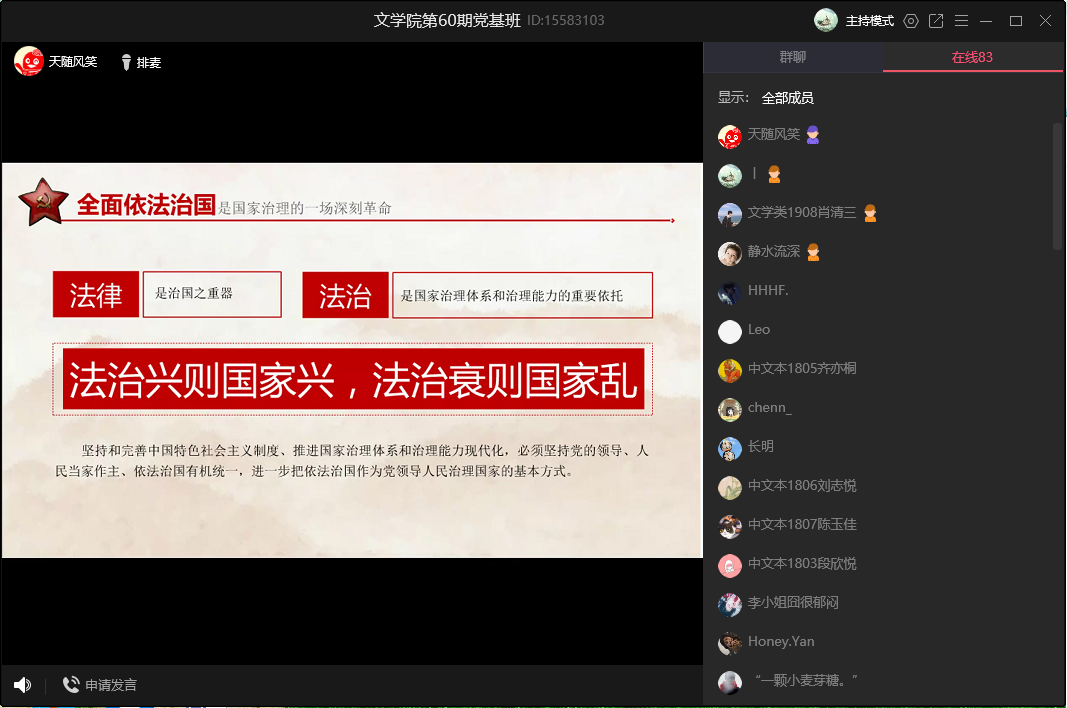Viewport: 1067px width, 708px height.
Task: Click the host avatar next to 主持模式
Action: 826,20
